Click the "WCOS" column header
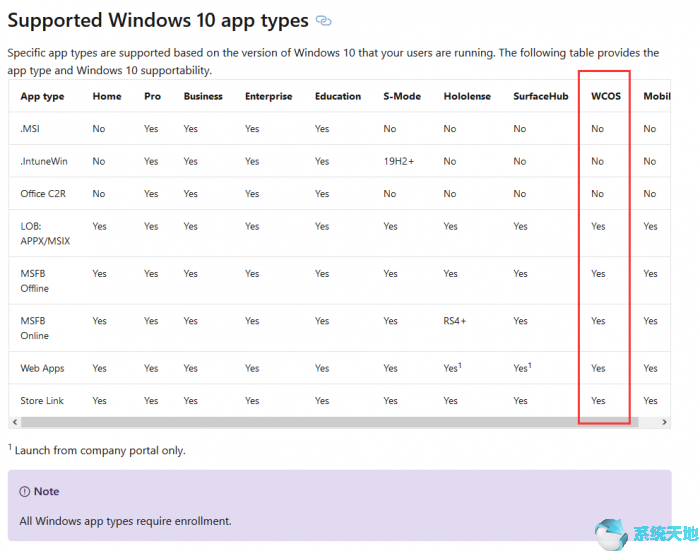700x551 pixels. (x=606, y=96)
